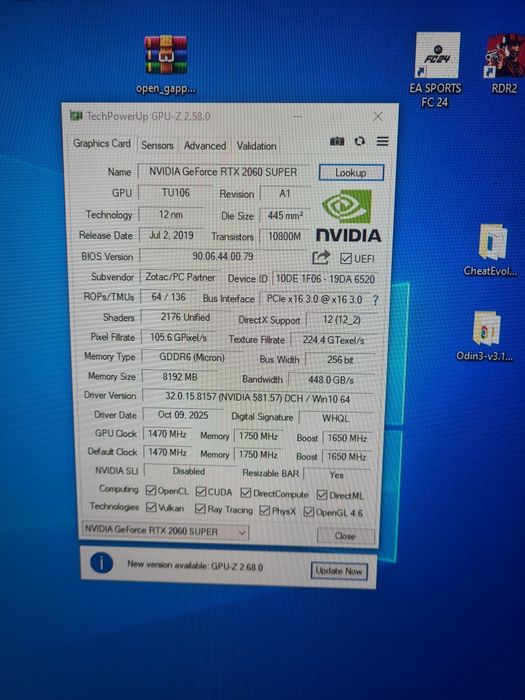Click the Bus Width field 256 bit
Image resolution: width=525 pixels, height=700 pixels.
point(340,360)
